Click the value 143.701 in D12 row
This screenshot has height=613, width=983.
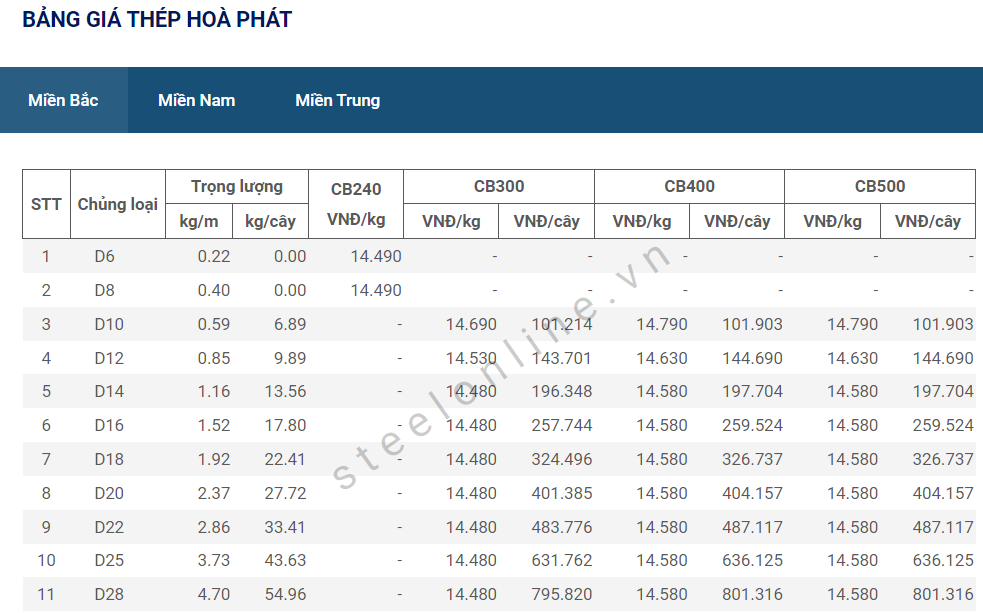point(562,358)
